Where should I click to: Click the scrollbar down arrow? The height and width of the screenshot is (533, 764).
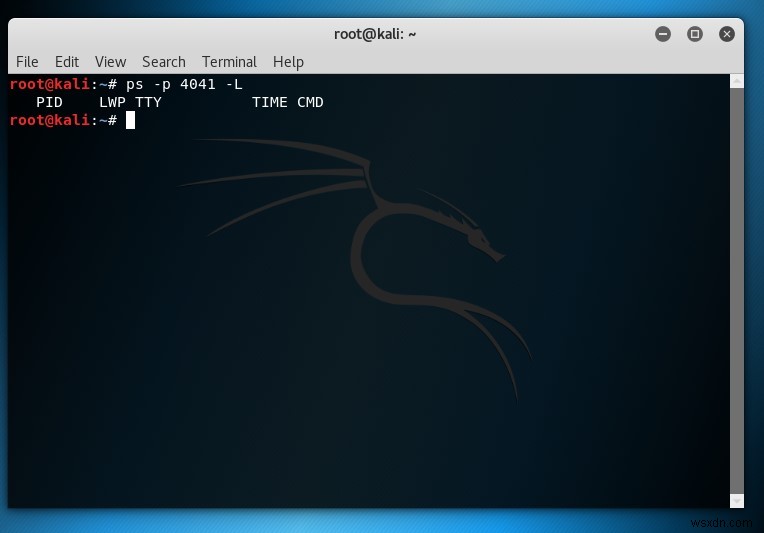[737, 500]
